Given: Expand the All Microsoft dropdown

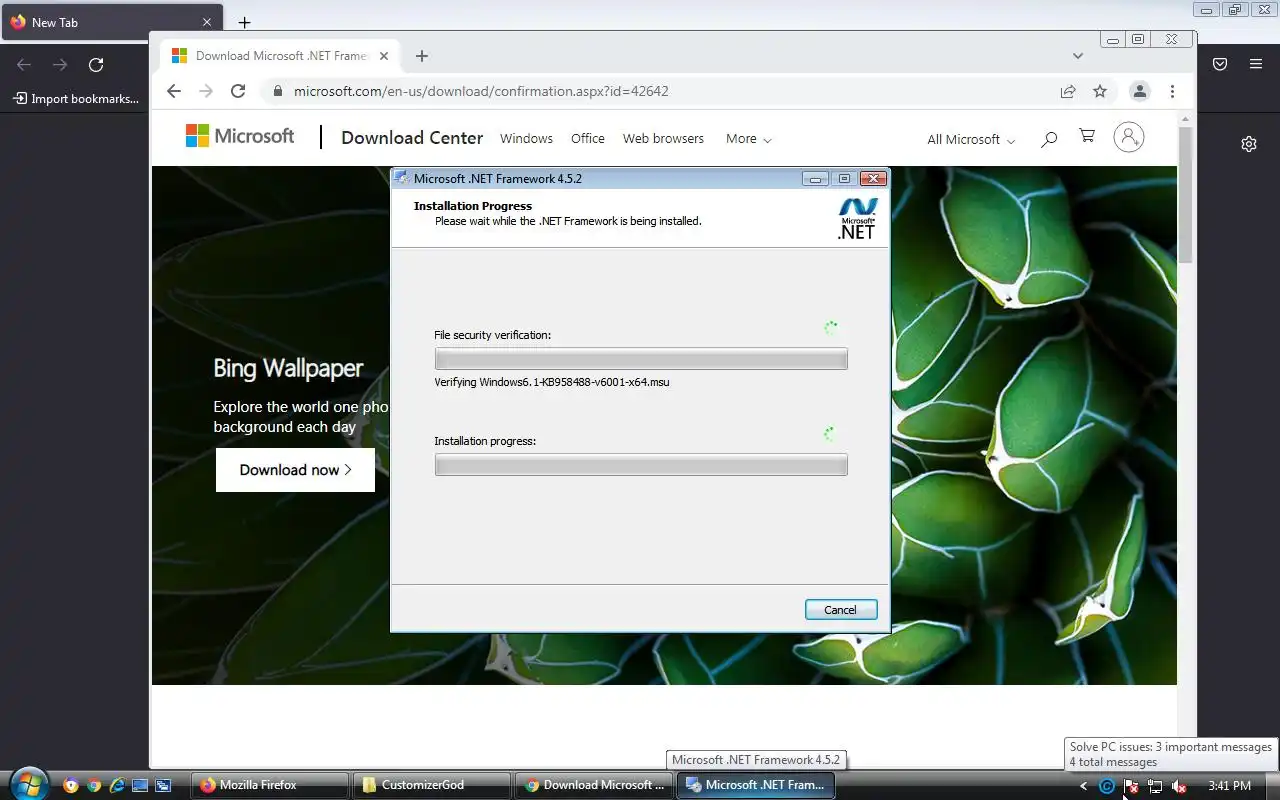Looking at the screenshot, I should [971, 140].
